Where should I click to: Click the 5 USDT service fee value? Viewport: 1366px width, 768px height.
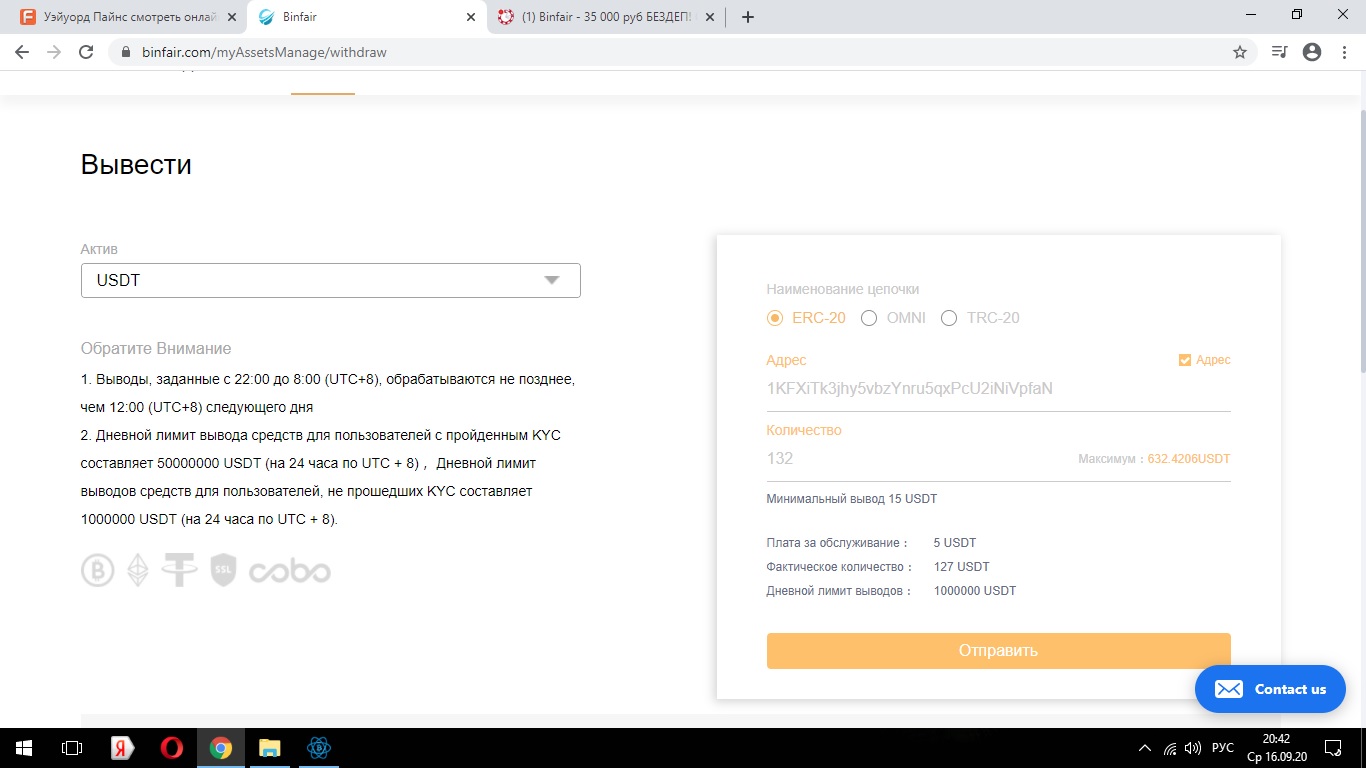(955, 543)
